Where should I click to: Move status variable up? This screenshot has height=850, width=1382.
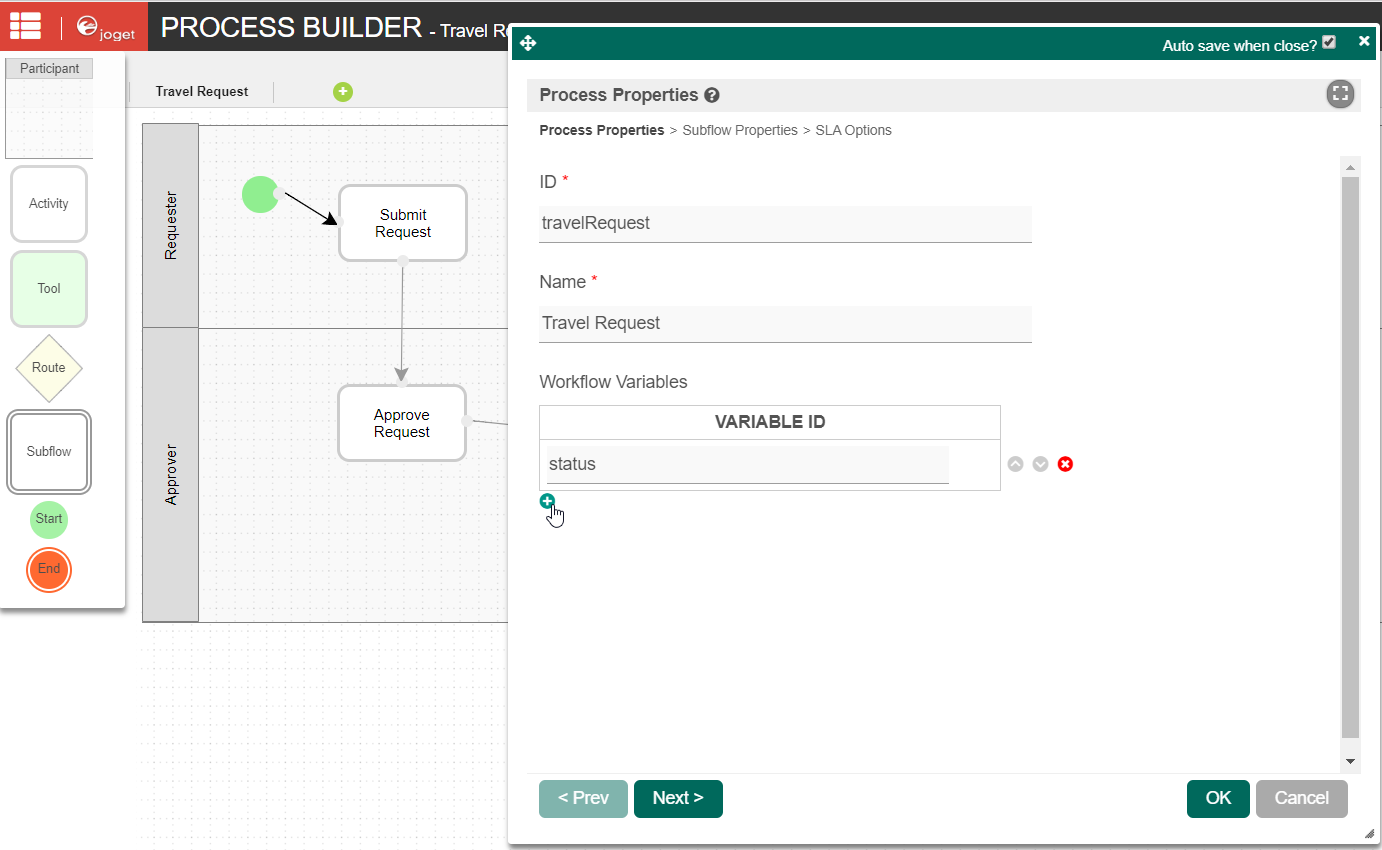coord(1015,464)
